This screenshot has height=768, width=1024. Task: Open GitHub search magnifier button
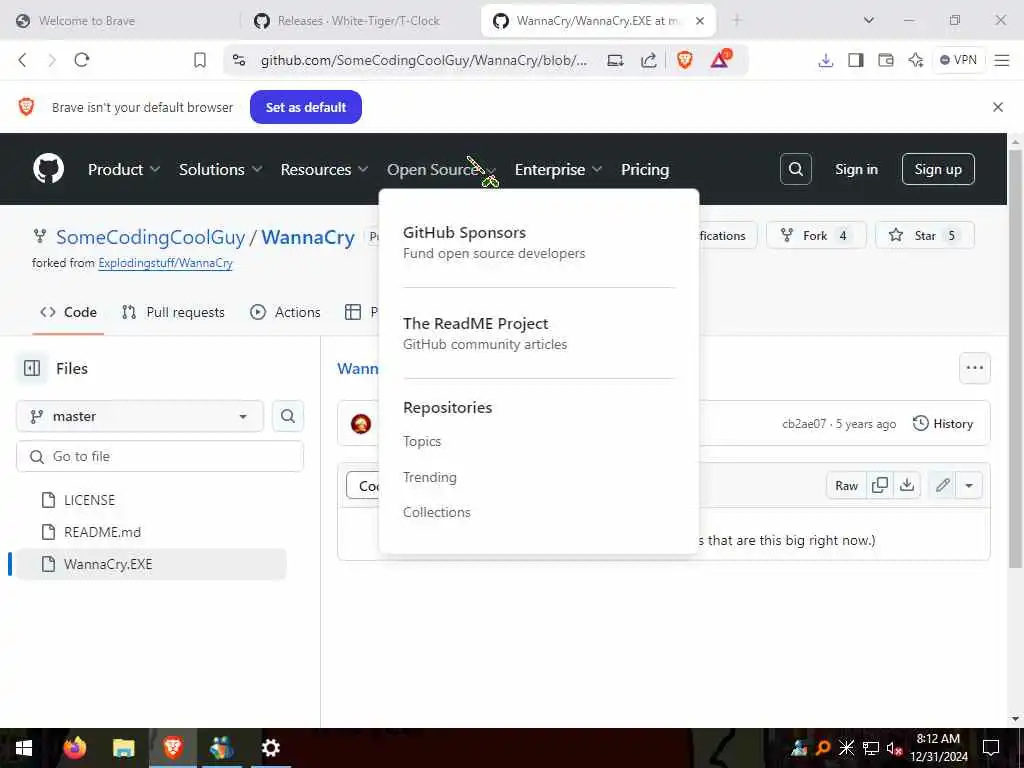tap(795, 169)
